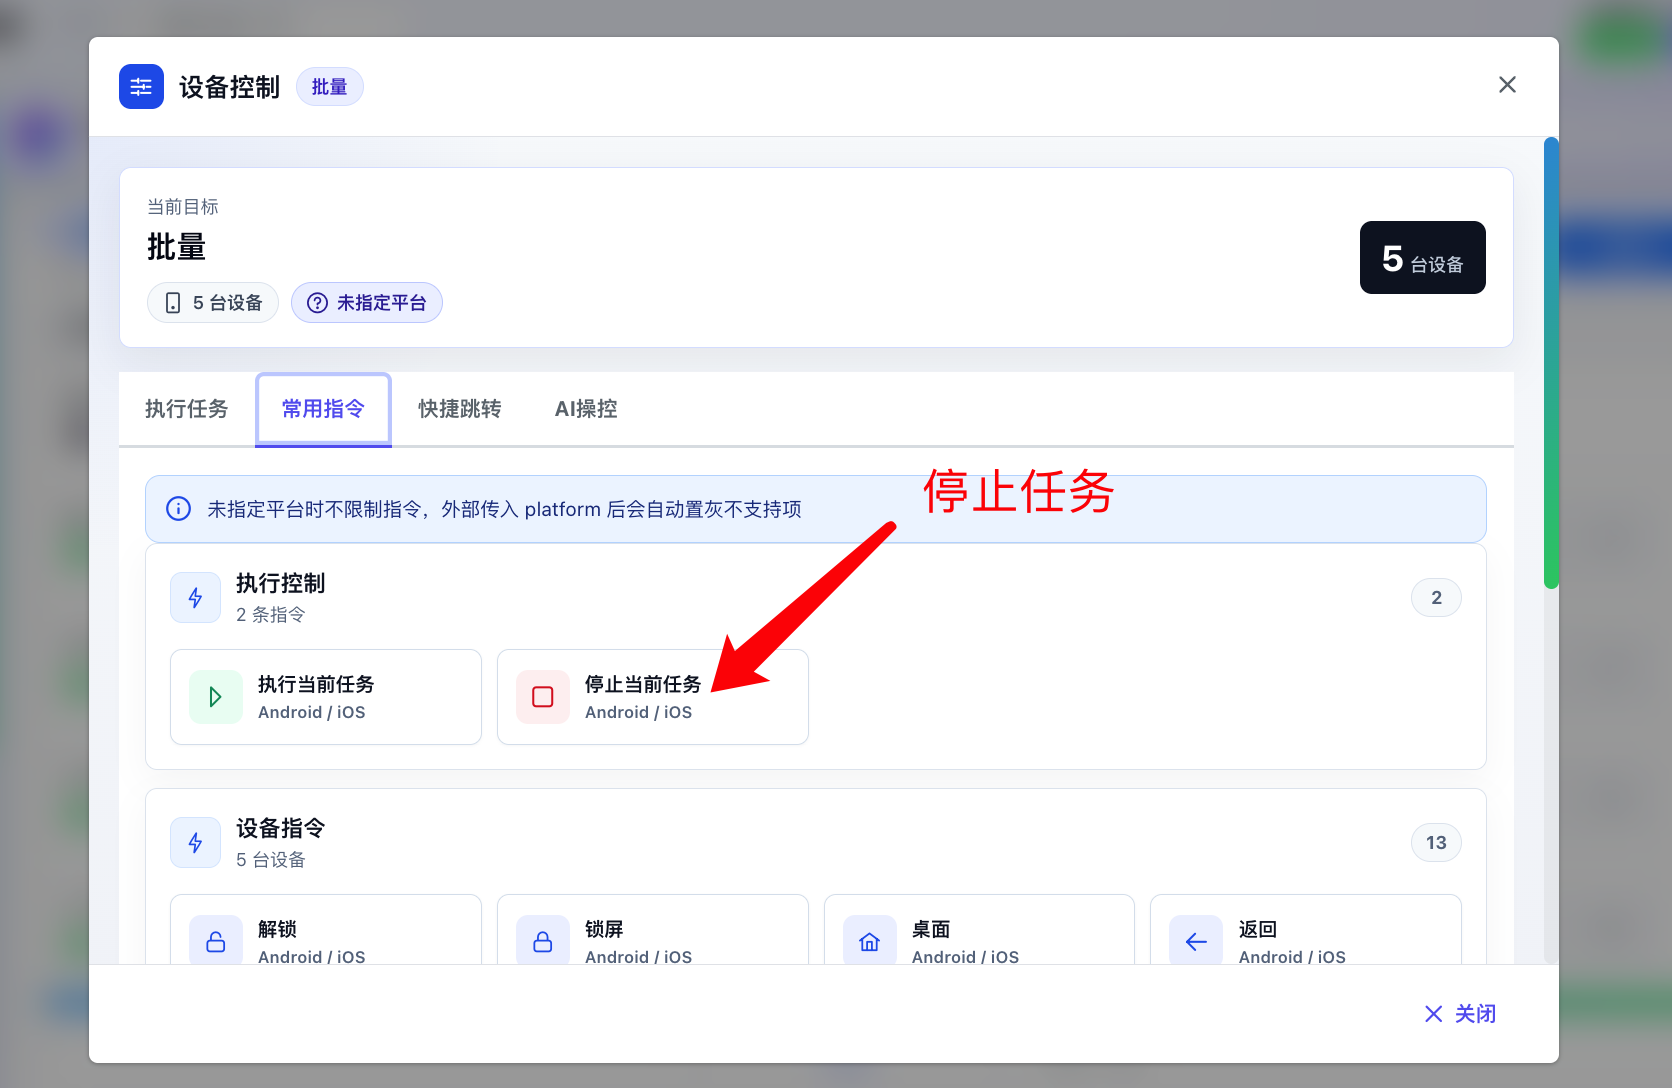The image size is (1672, 1088).
Task: Click the lightning icon next to 设备指令
Action: pyautogui.click(x=195, y=843)
